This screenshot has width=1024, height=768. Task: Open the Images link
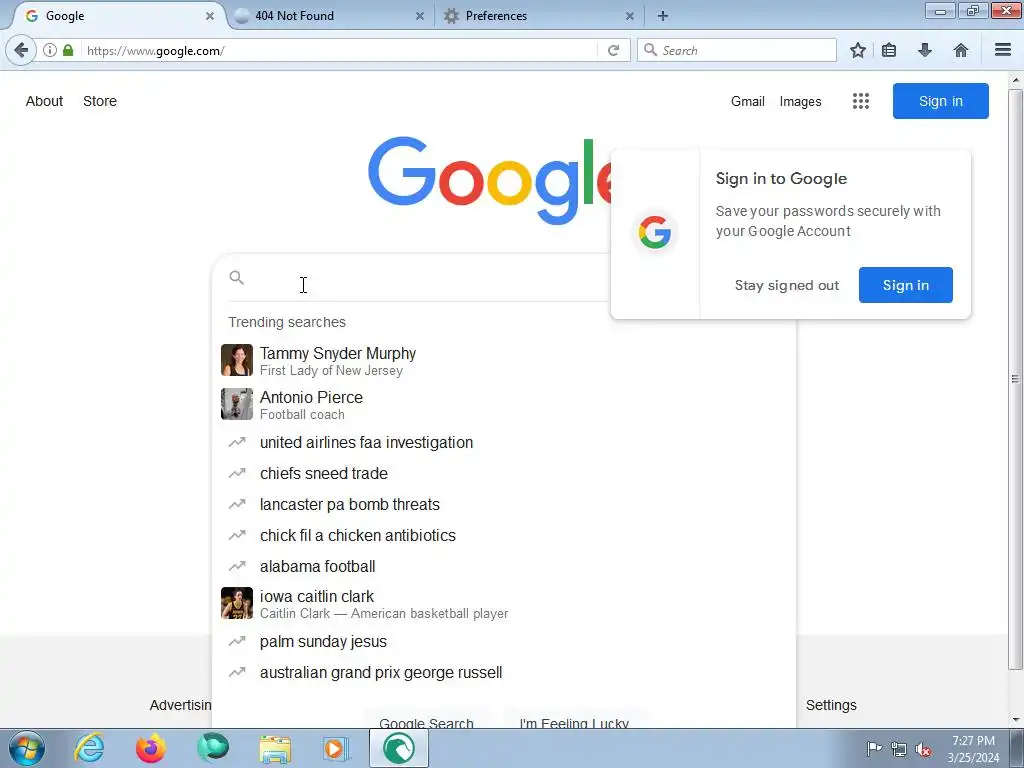[x=801, y=101]
